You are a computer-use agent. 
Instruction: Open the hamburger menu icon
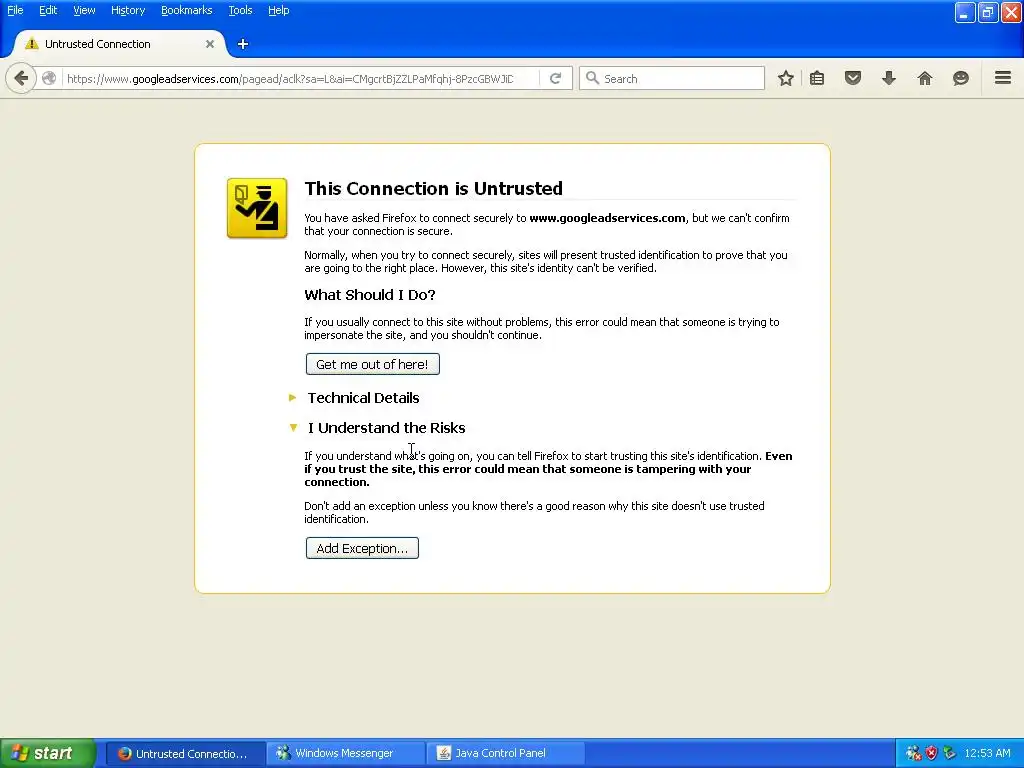click(x=1003, y=78)
